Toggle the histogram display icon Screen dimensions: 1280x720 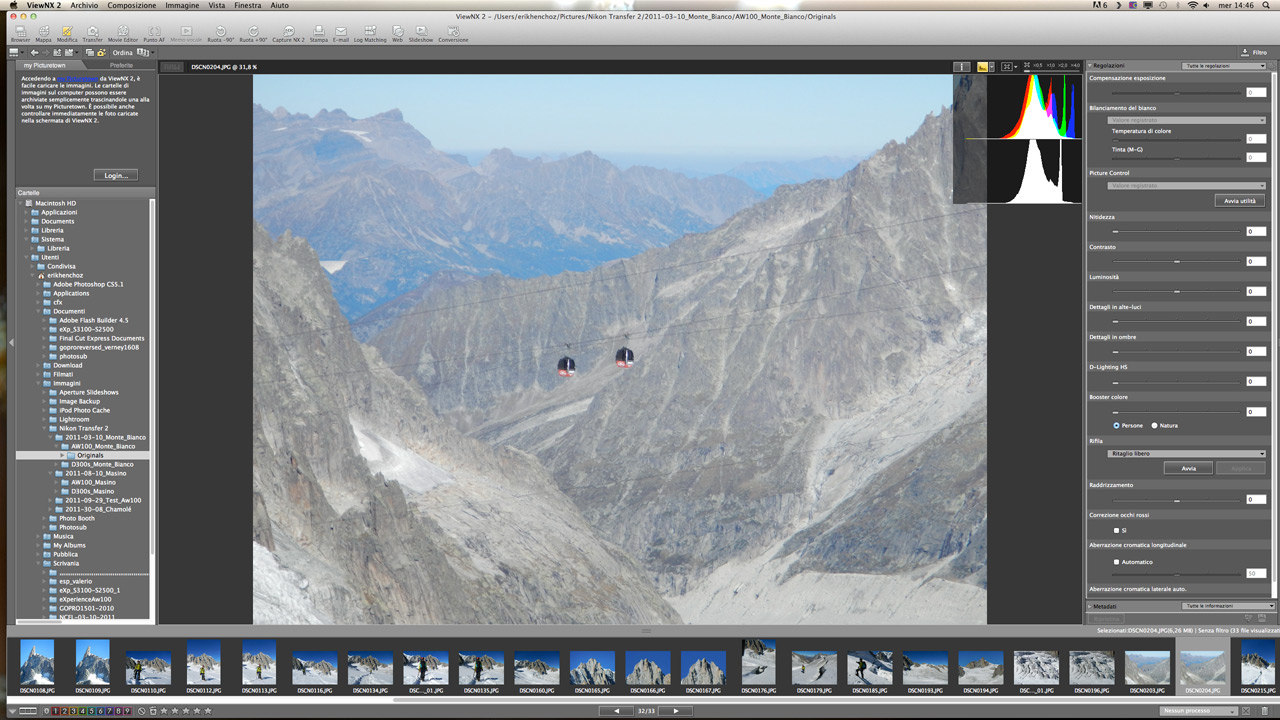click(983, 67)
